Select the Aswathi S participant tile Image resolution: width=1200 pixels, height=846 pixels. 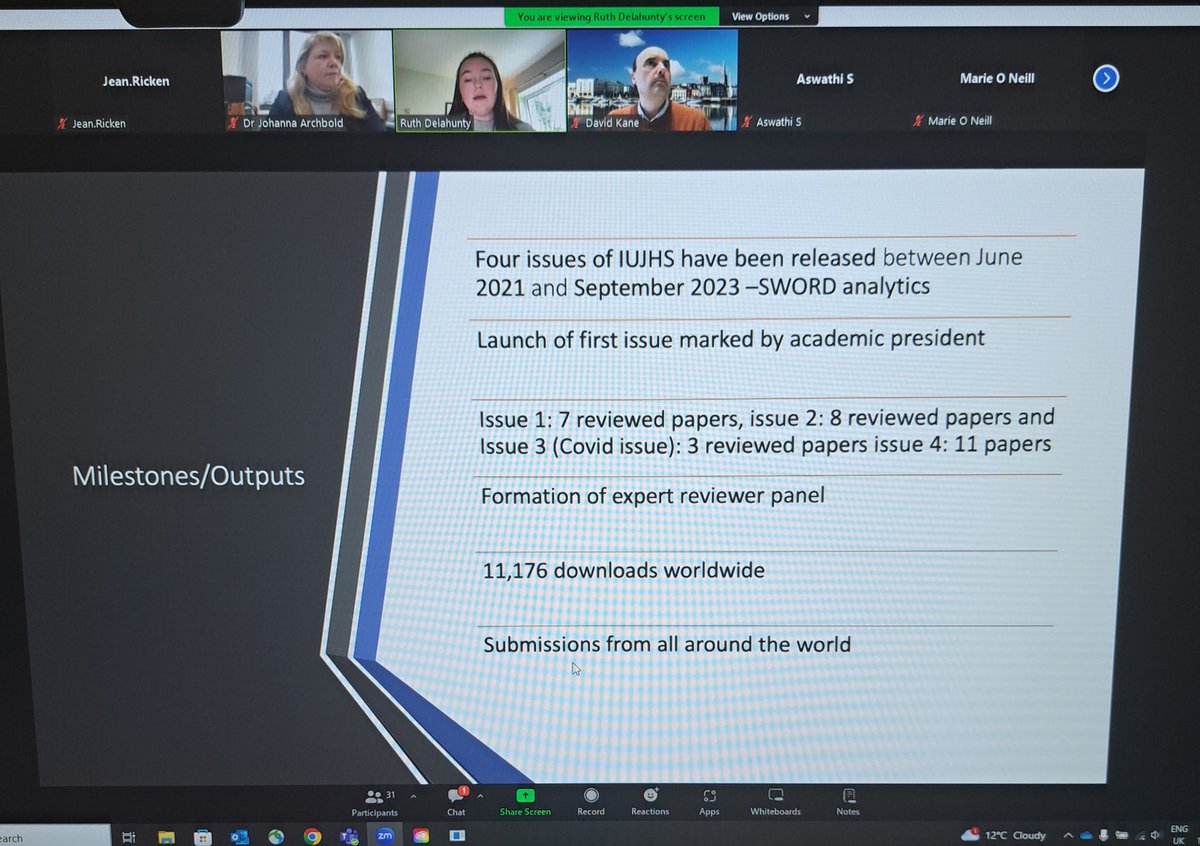[825, 81]
